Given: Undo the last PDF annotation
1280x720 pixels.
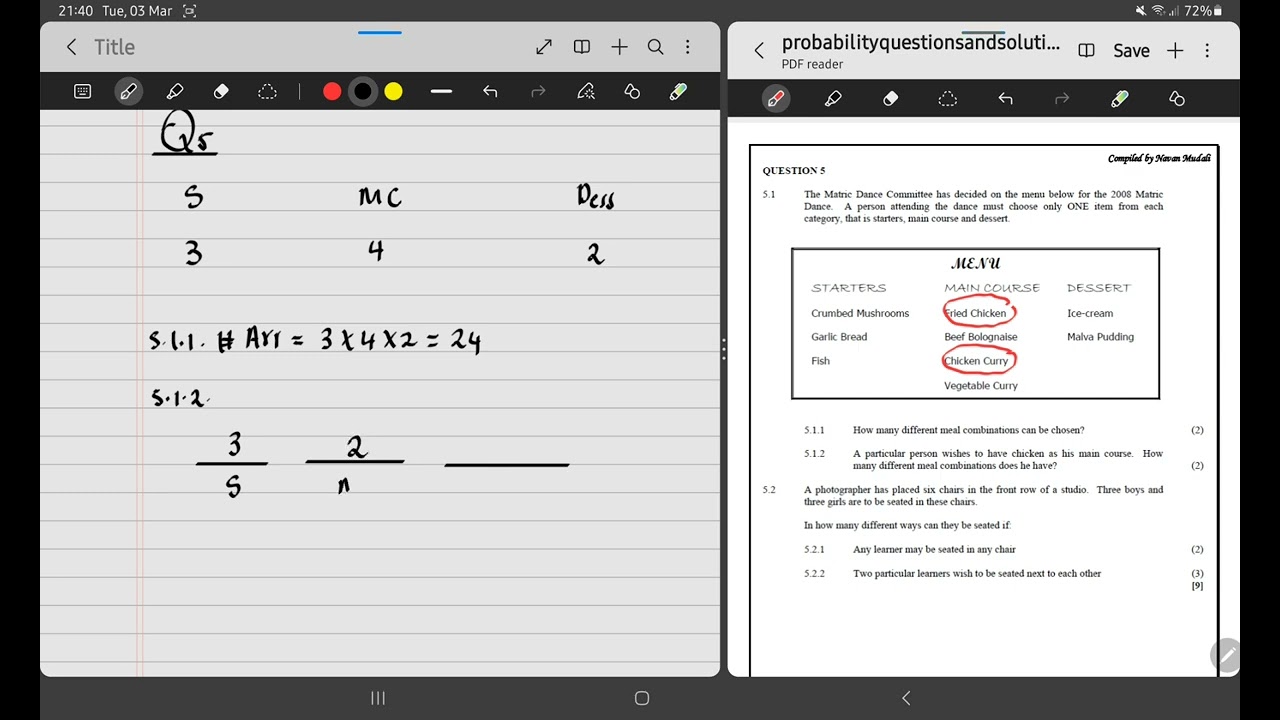Looking at the screenshot, I should [1005, 98].
